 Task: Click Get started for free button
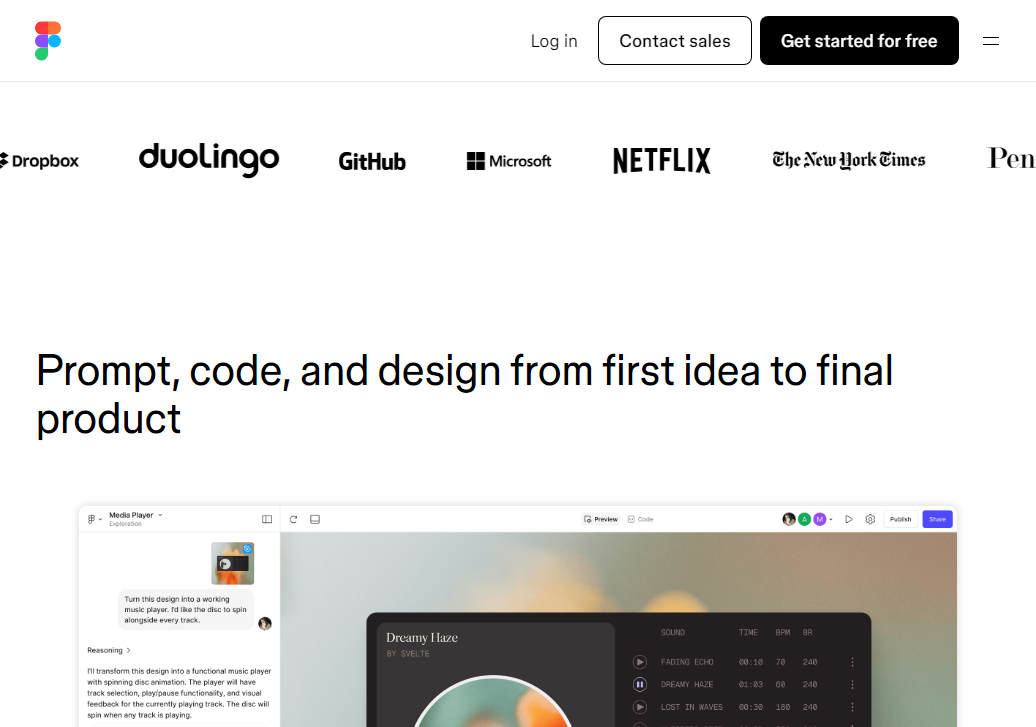[859, 41]
